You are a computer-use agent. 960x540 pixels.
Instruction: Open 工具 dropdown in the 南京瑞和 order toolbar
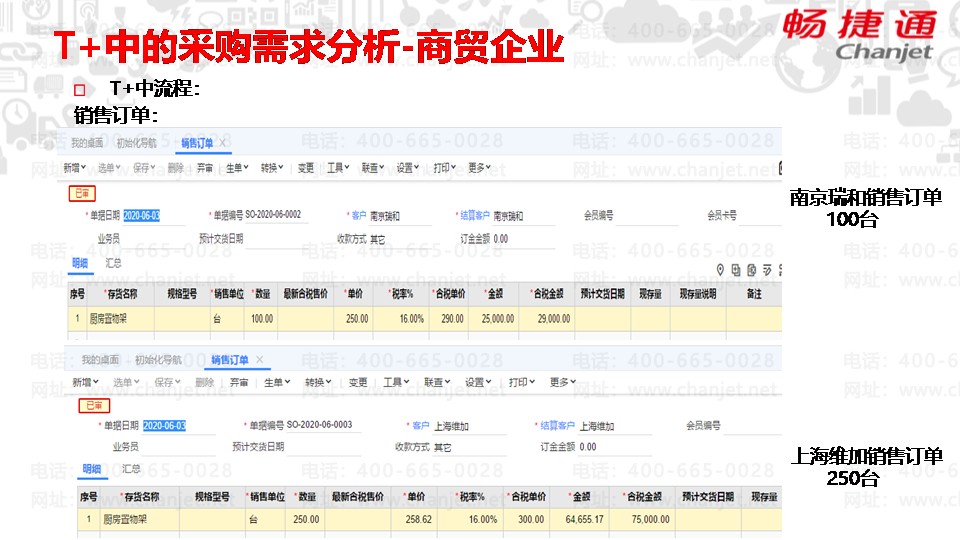click(x=338, y=167)
